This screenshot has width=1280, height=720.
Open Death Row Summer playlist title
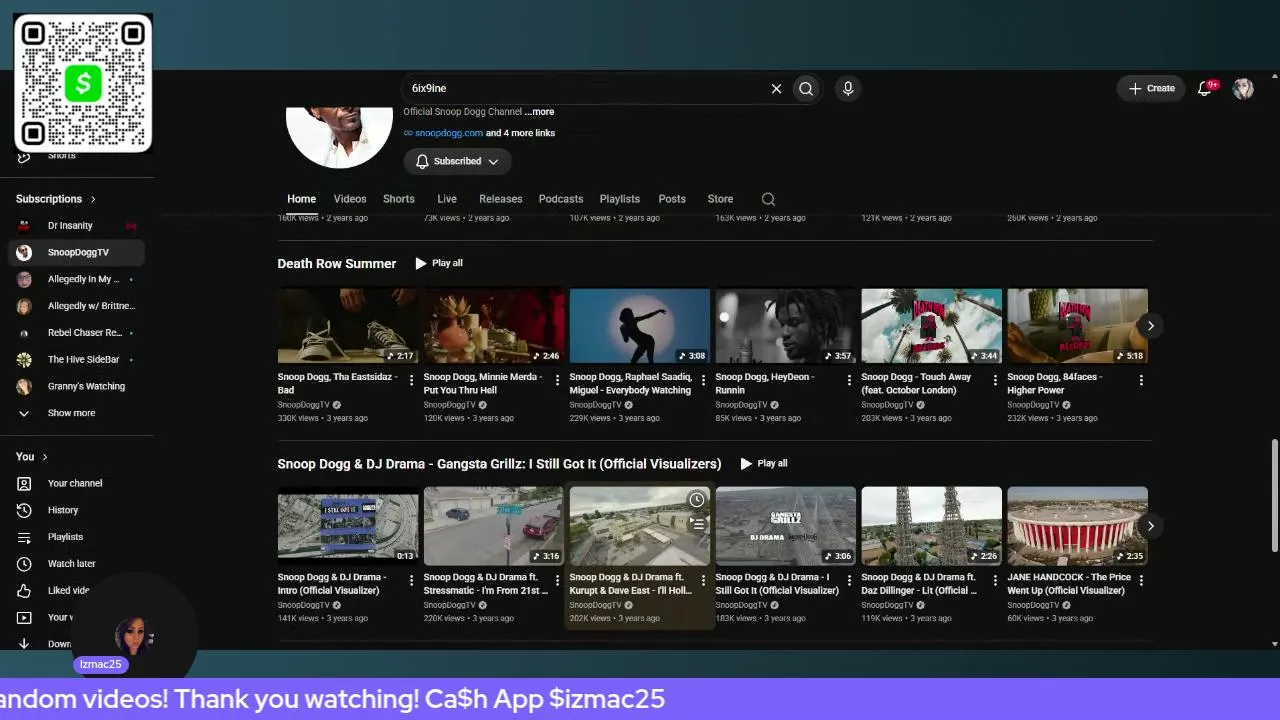tap(337, 263)
